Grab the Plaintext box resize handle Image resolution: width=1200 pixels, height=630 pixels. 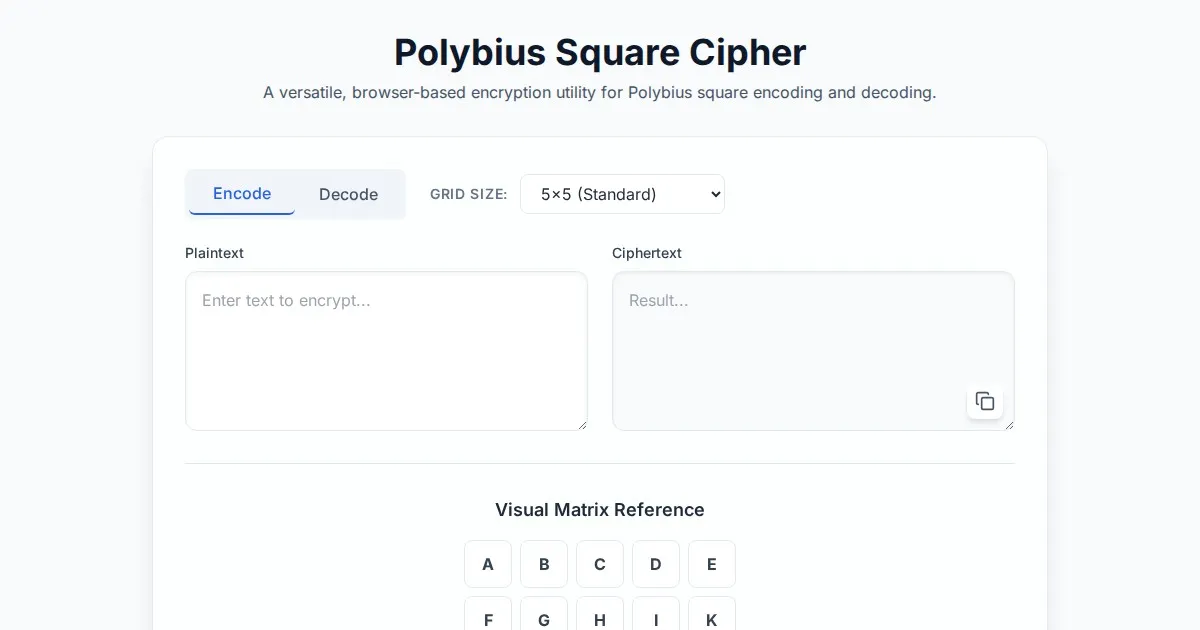point(582,425)
